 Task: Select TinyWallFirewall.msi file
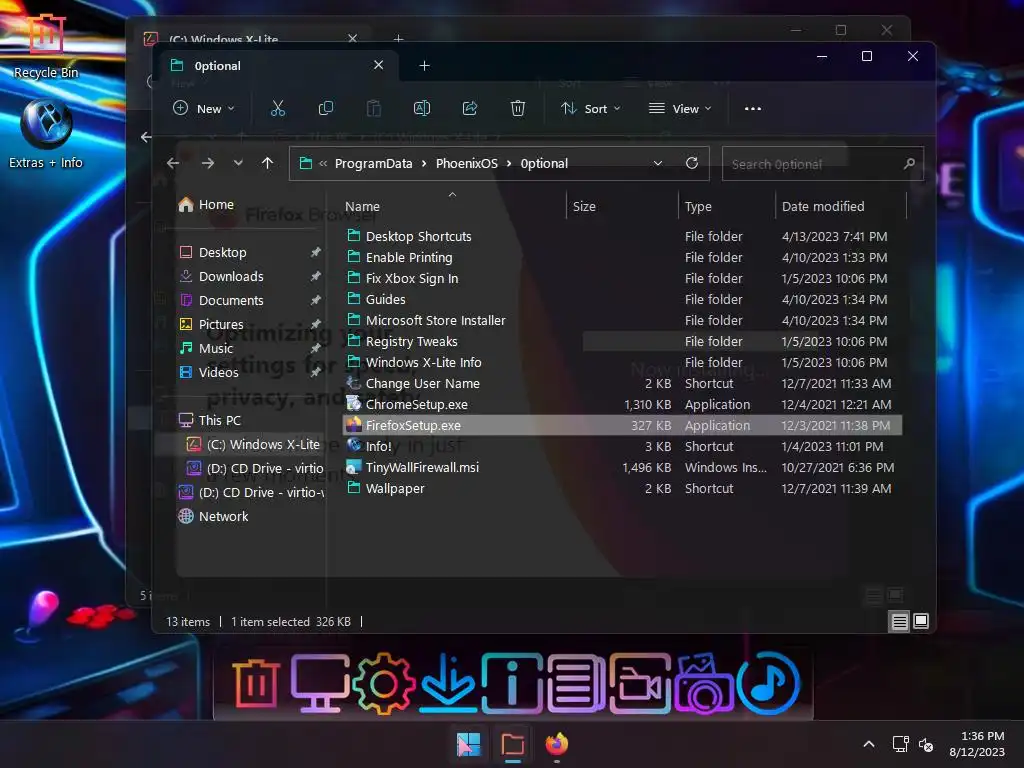pos(622,468)
